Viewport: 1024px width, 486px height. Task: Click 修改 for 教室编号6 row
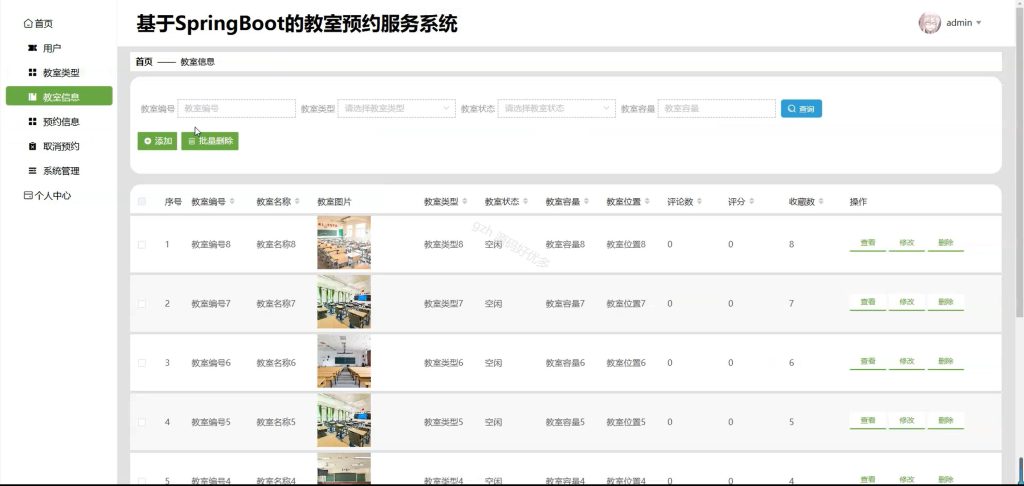[x=906, y=361]
